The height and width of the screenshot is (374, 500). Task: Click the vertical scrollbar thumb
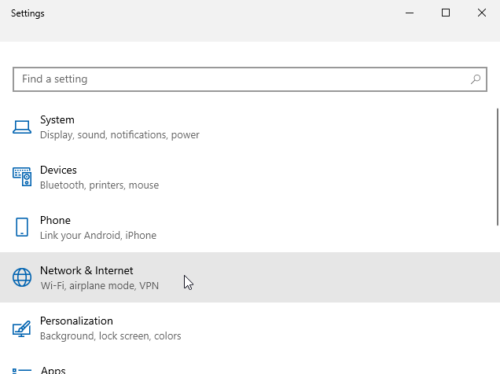pos(498,167)
